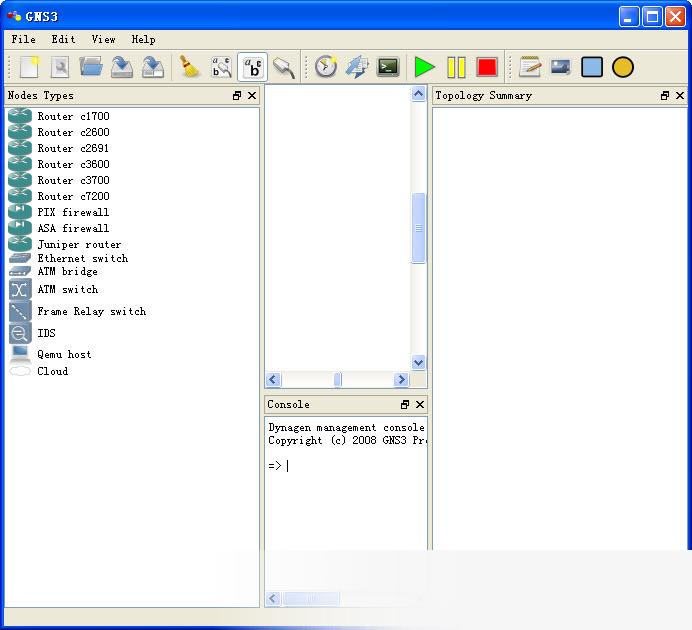Click console horizontal scrollbar thumb
692x630 pixels.
click(x=311, y=599)
